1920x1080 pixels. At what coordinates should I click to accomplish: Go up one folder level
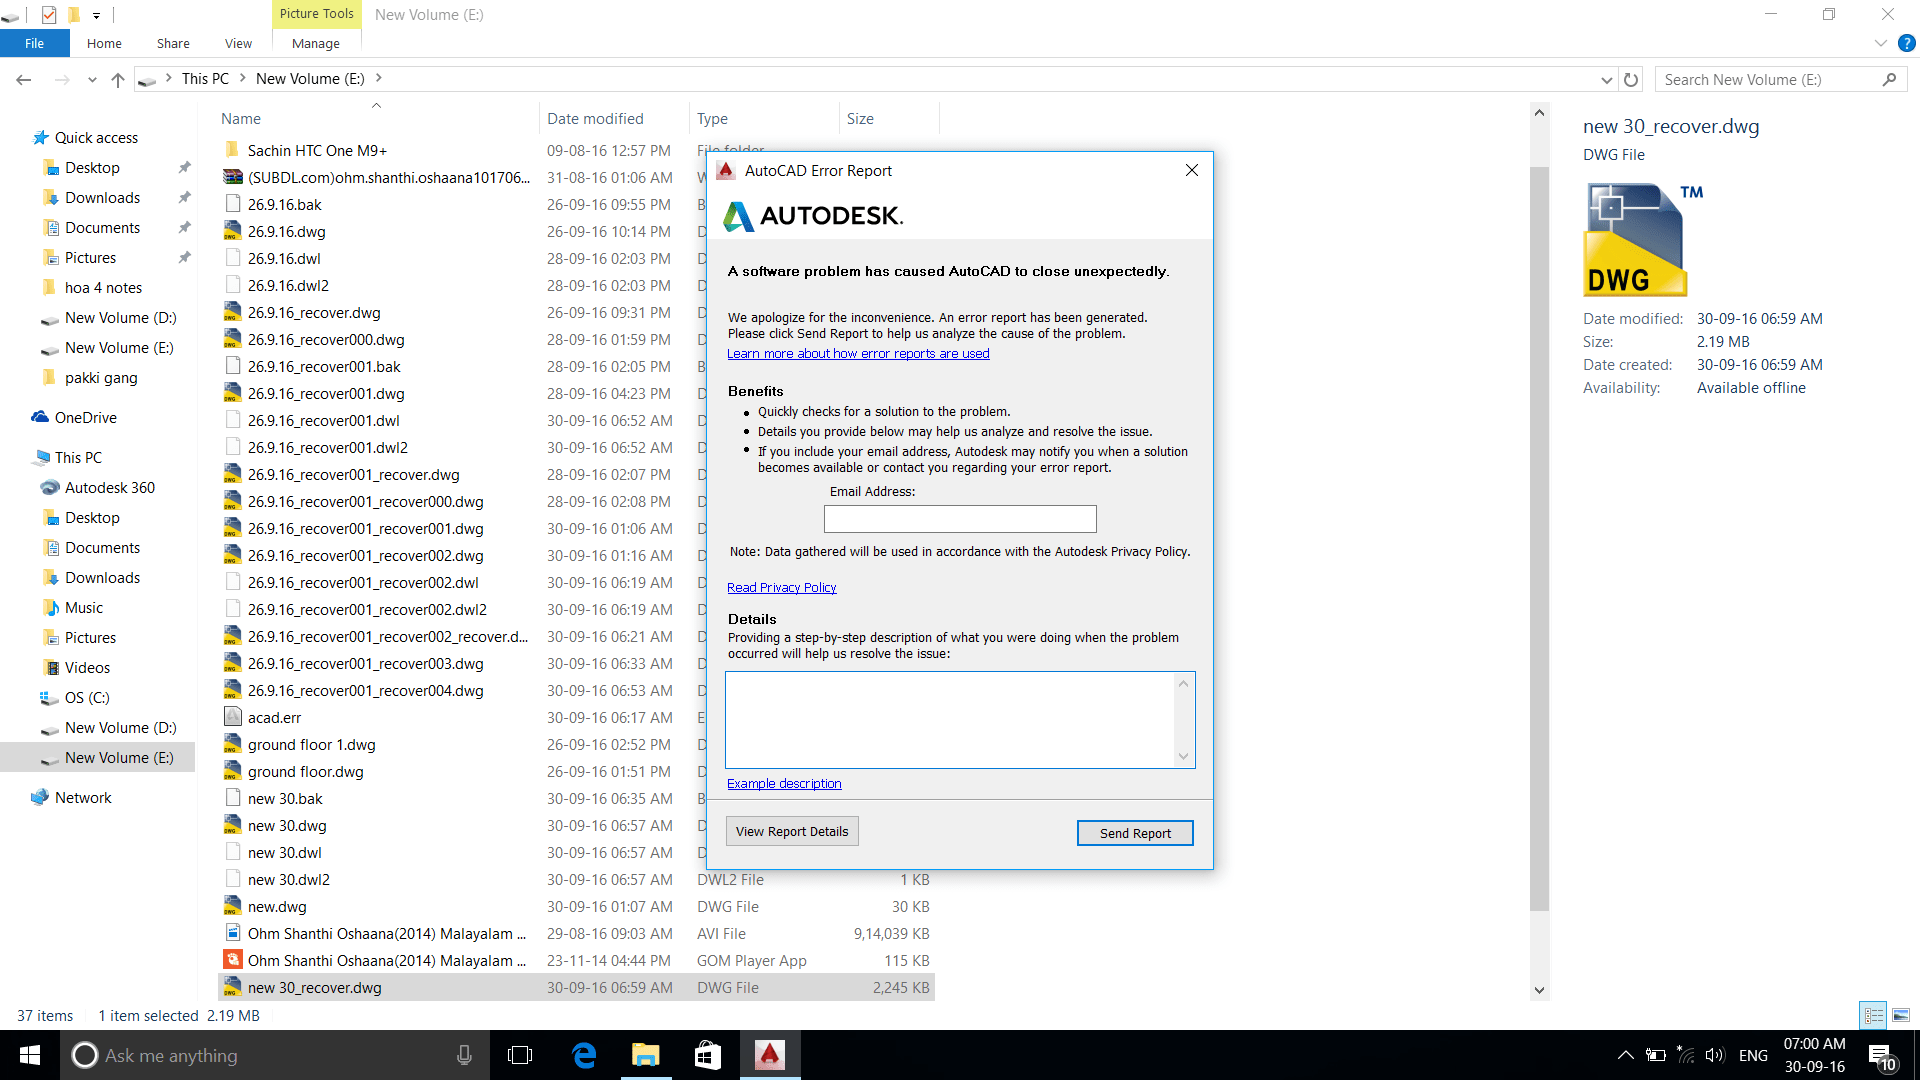point(118,80)
